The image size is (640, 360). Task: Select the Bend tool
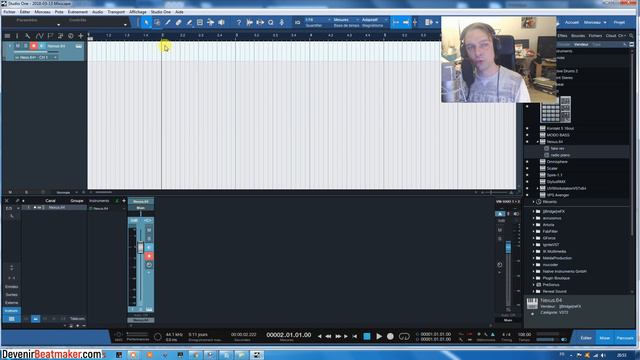(x=210, y=22)
